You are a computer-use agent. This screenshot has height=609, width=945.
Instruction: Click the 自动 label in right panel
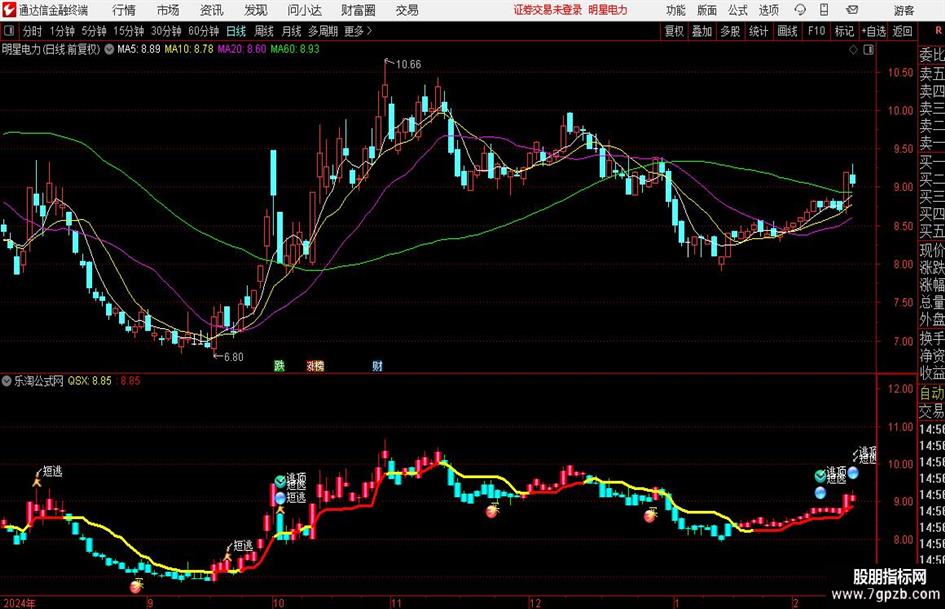coord(932,393)
